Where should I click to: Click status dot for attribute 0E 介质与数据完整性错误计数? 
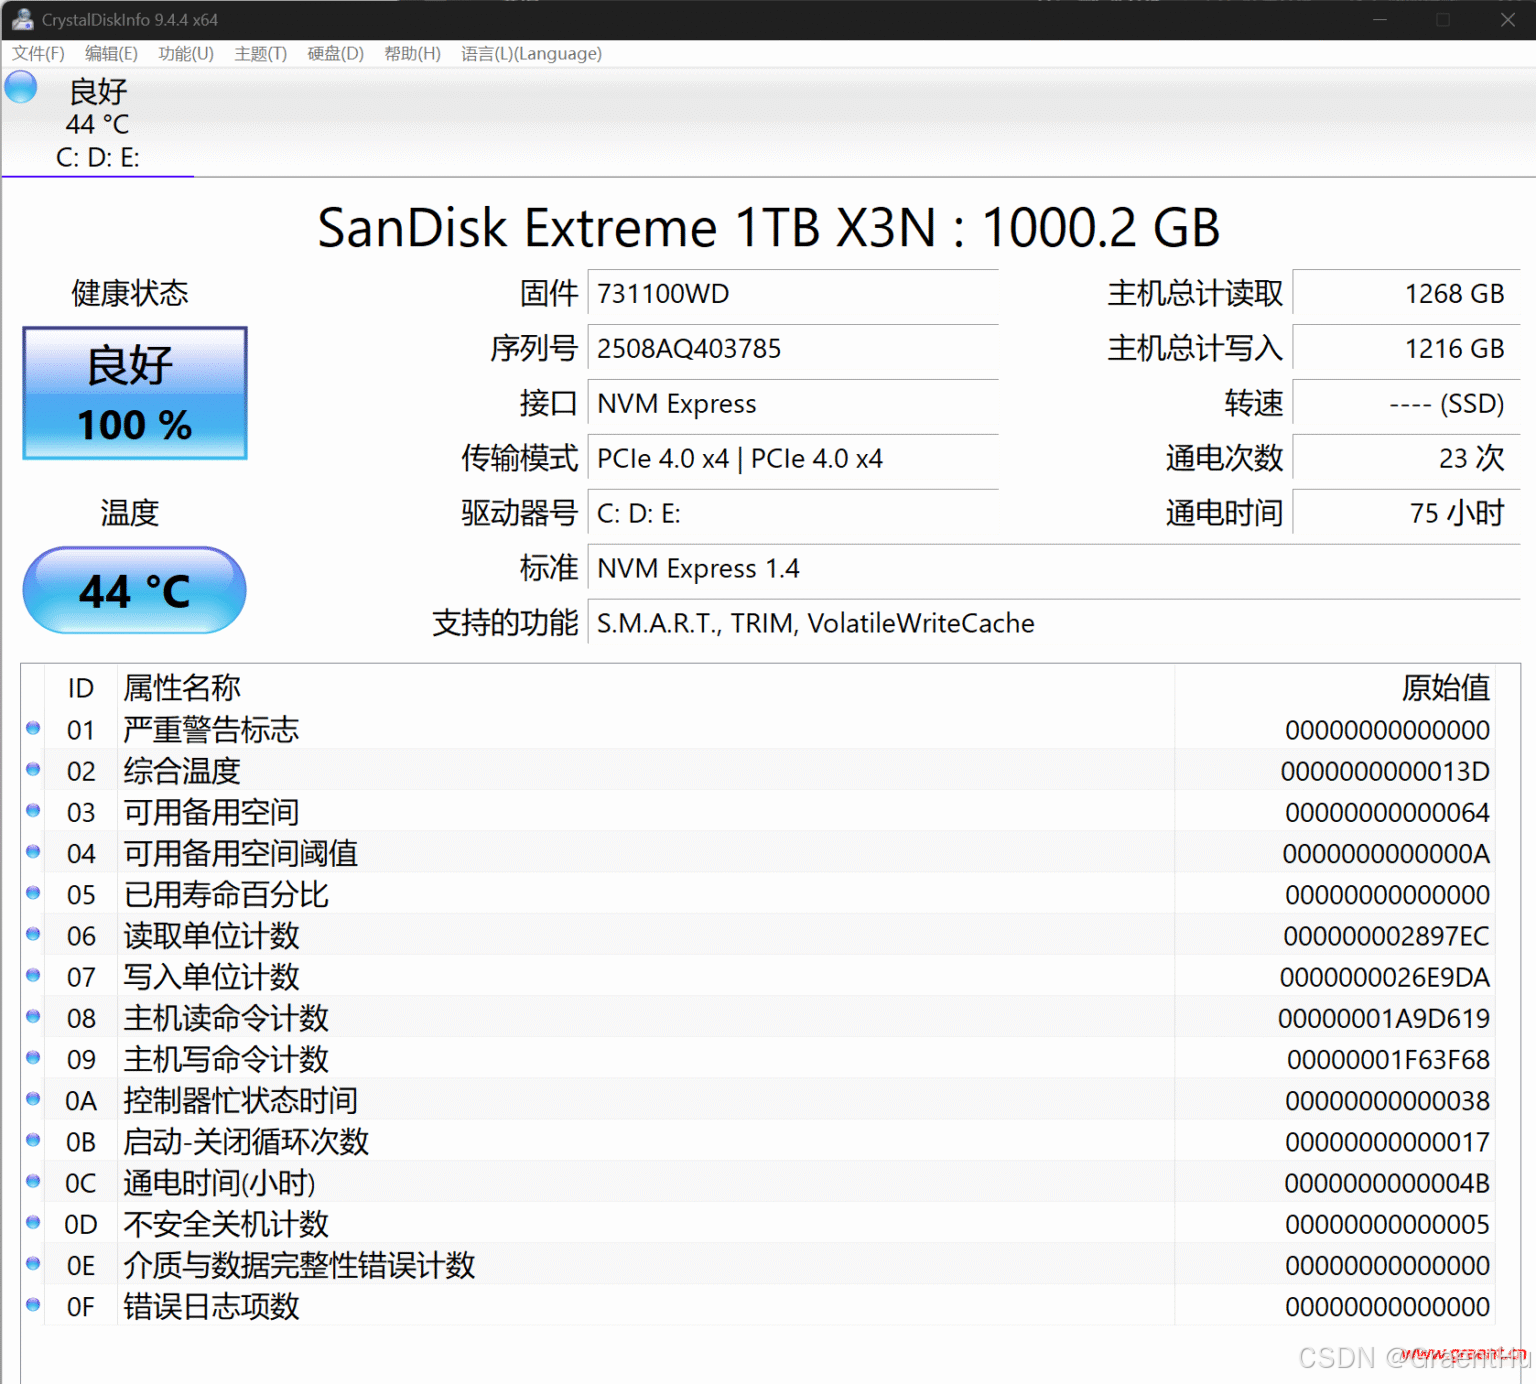coord(33,1264)
